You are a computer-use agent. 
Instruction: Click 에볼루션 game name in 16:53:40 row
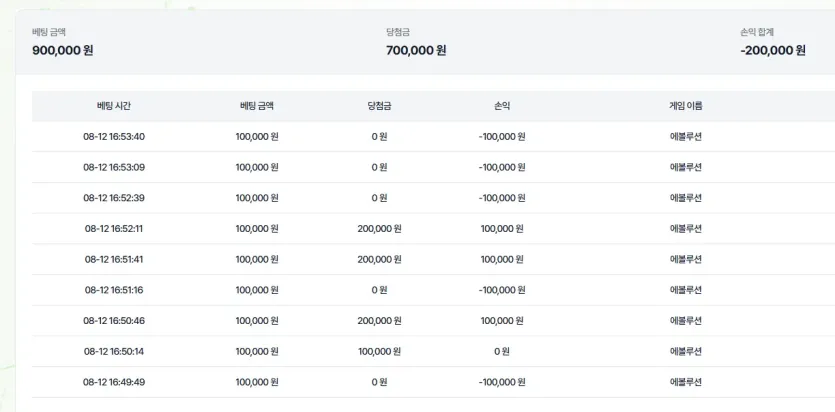[x=685, y=137]
